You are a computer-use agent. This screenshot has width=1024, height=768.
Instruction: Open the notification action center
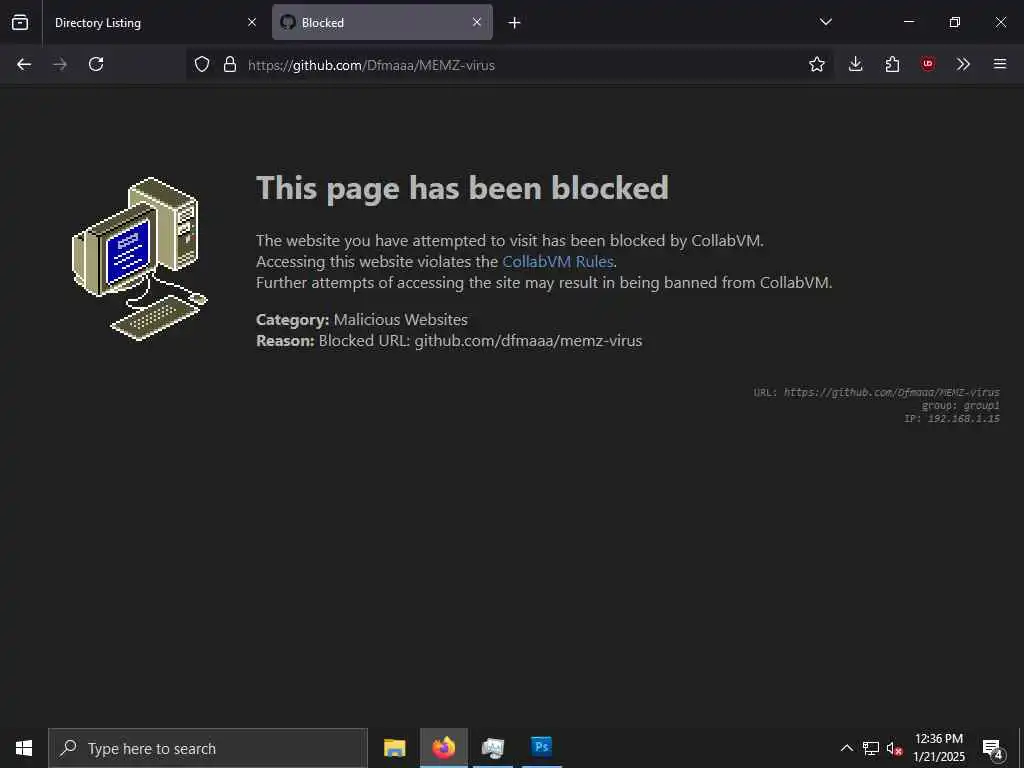(993, 748)
